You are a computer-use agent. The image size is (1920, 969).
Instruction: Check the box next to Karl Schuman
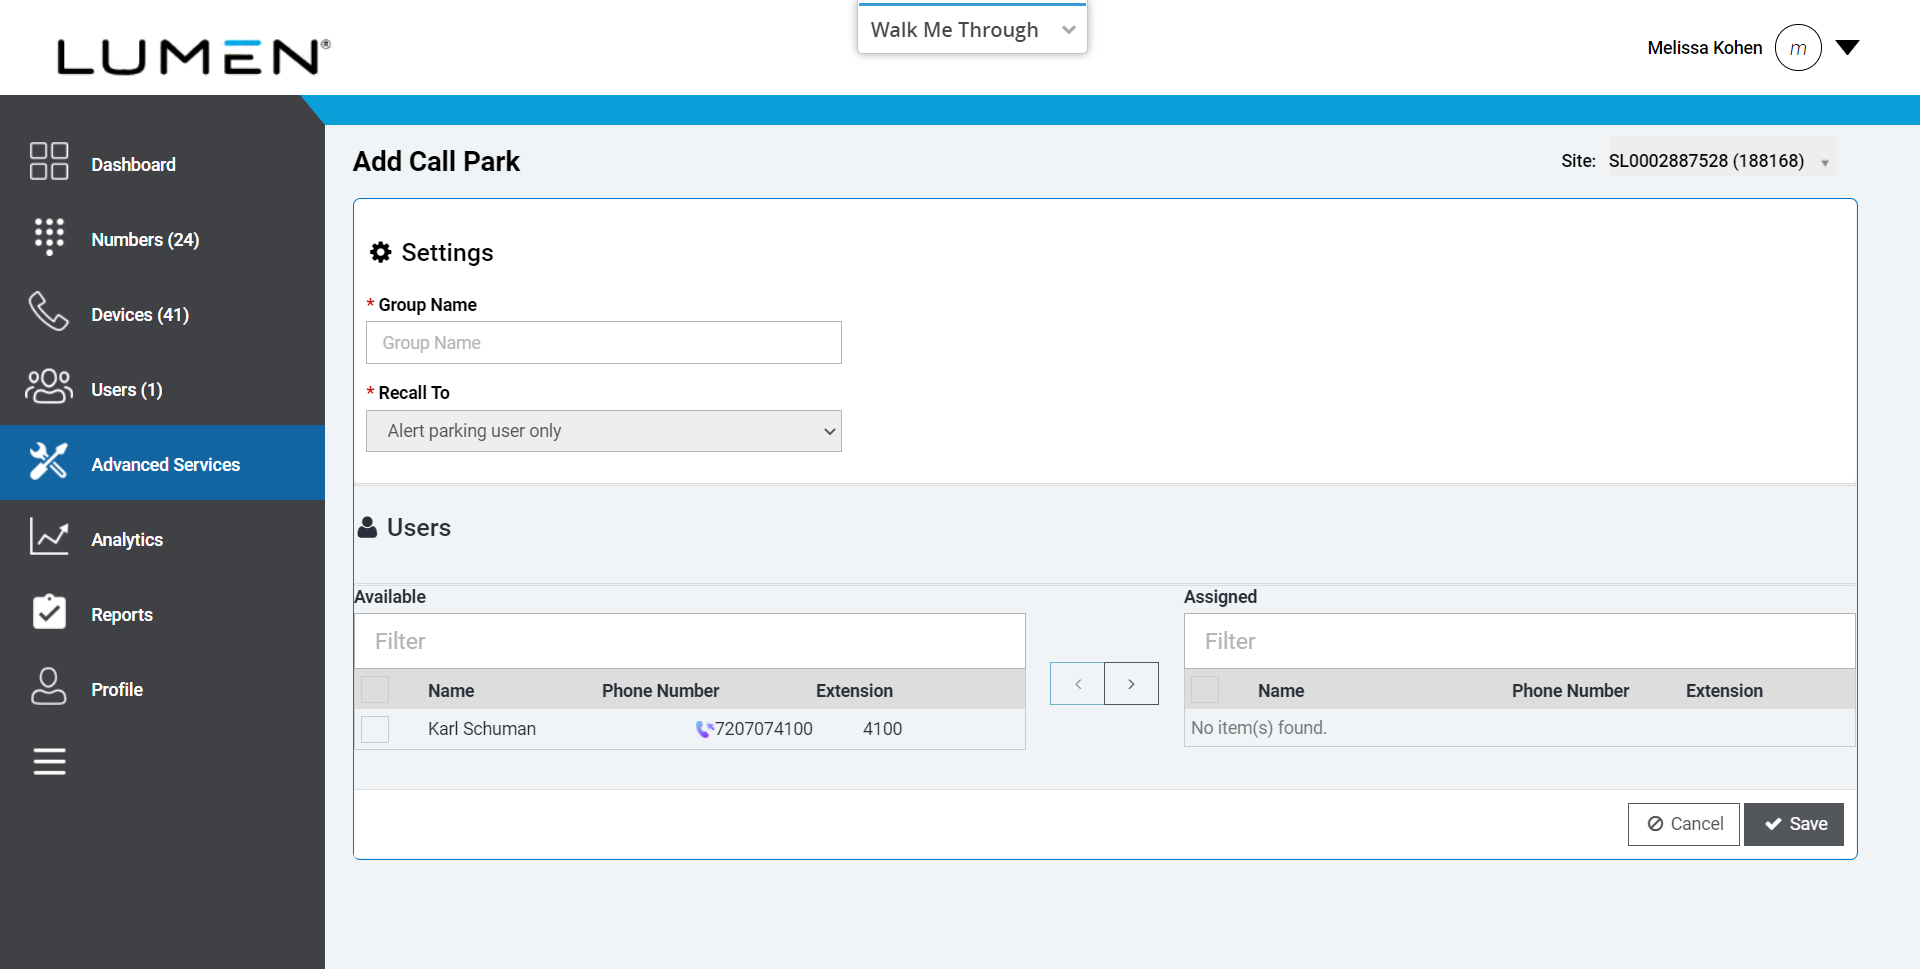click(x=375, y=729)
